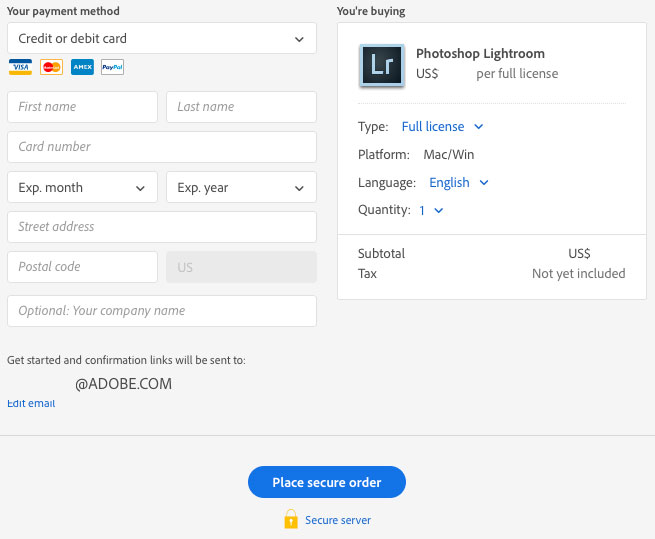The width and height of the screenshot is (655, 539).
Task: Focus the optional company name field
Action: click(162, 311)
